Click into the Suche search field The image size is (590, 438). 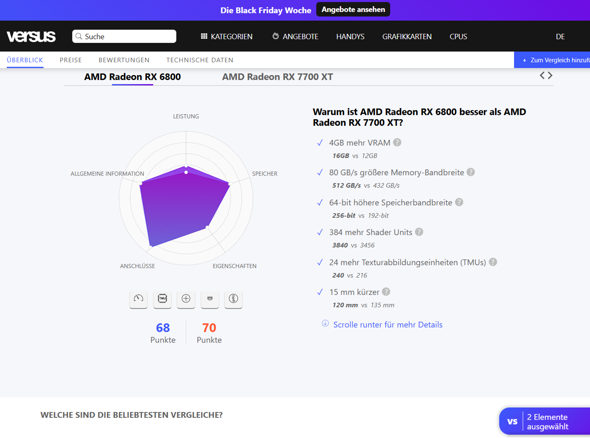[124, 36]
